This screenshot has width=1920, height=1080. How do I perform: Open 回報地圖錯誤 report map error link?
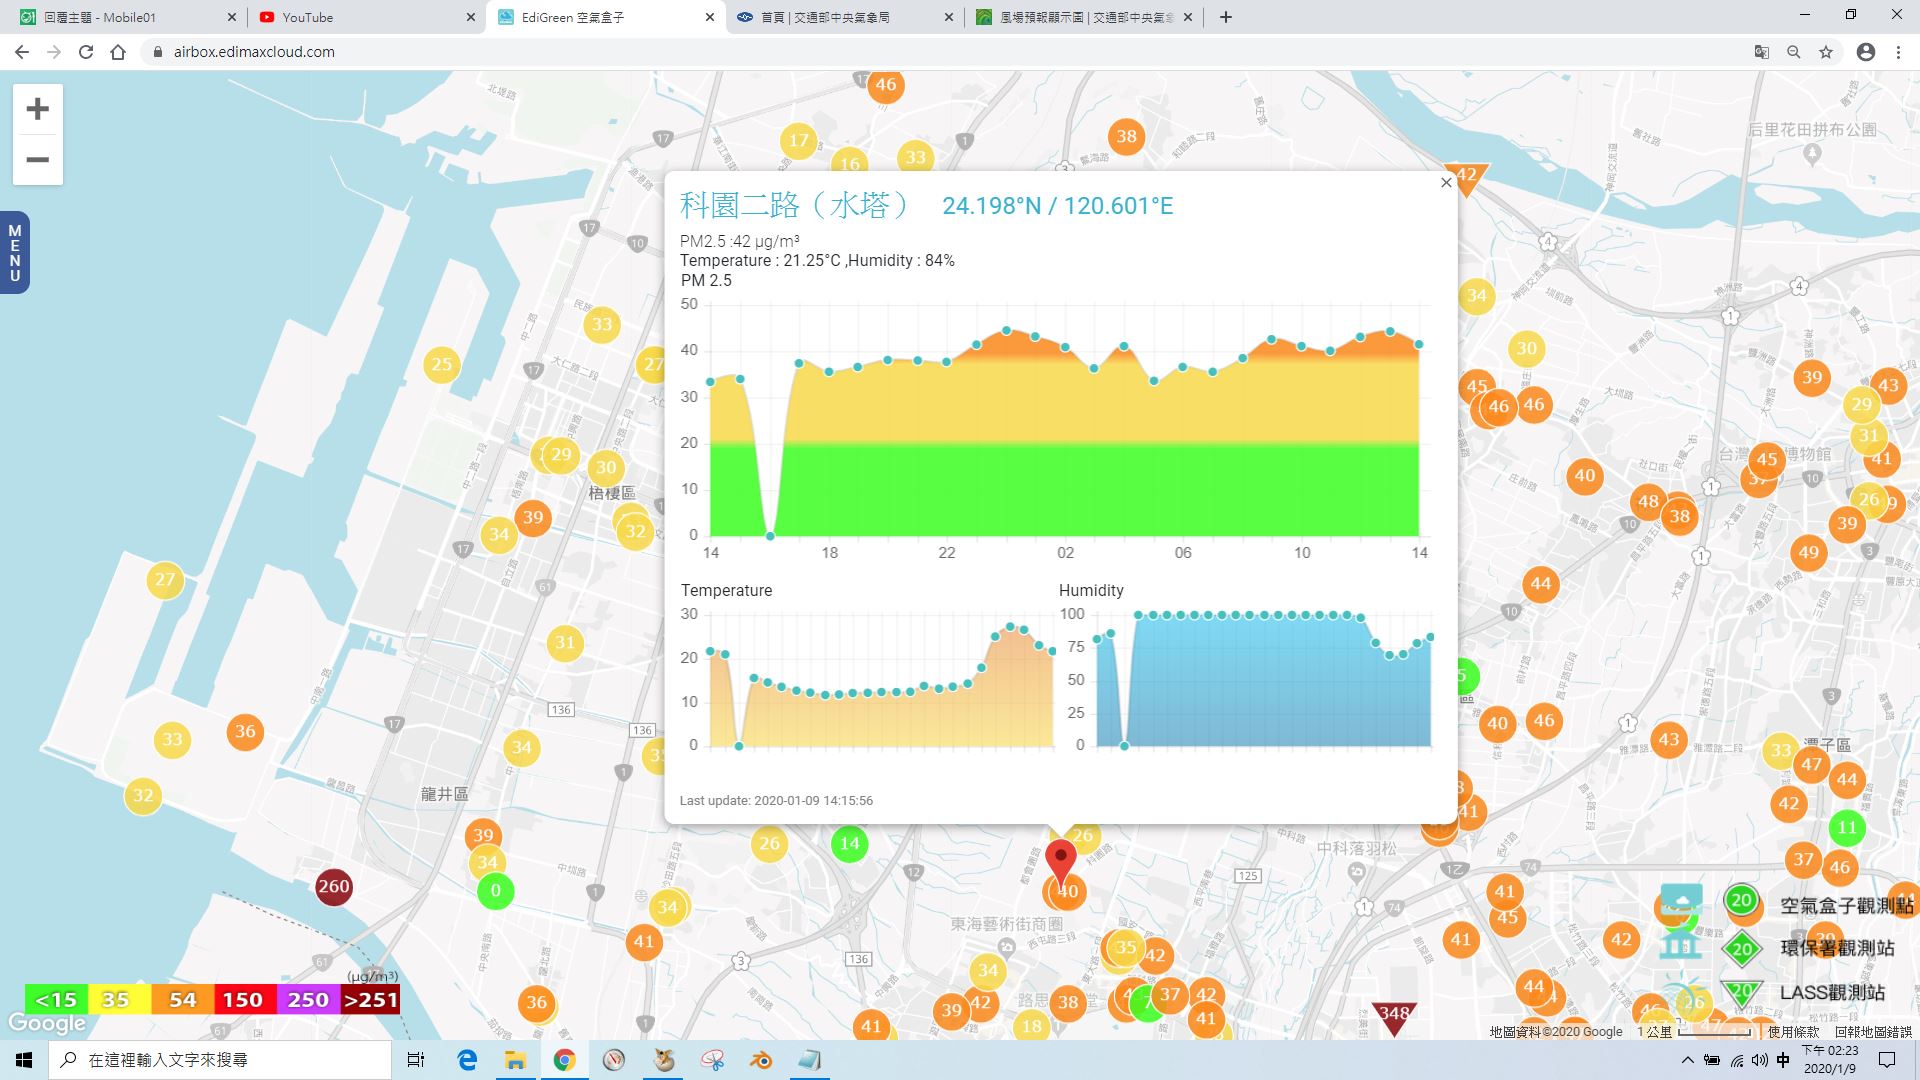(1873, 1032)
